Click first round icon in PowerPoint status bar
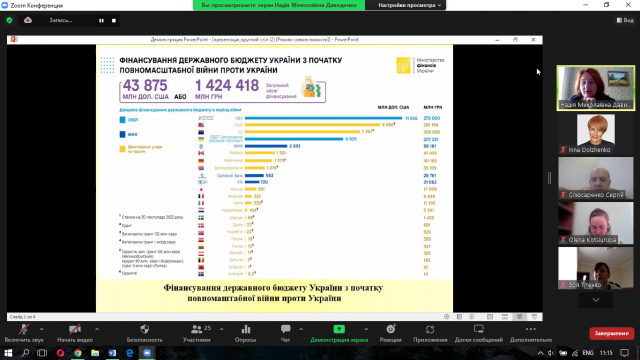This screenshot has width=640, height=360. tap(447, 317)
